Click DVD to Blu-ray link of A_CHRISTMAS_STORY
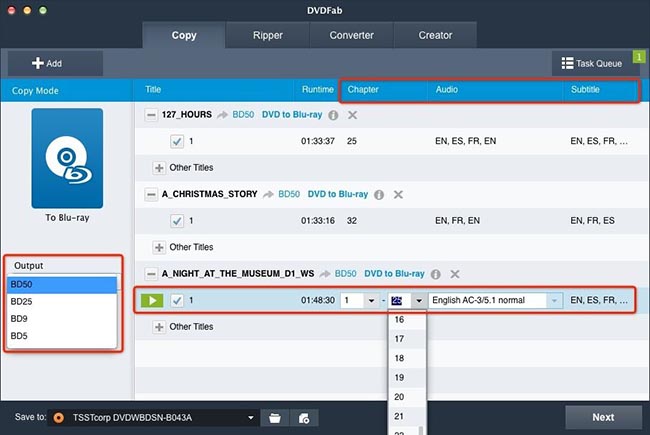Viewport: 650px width, 435px height. [338, 194]
